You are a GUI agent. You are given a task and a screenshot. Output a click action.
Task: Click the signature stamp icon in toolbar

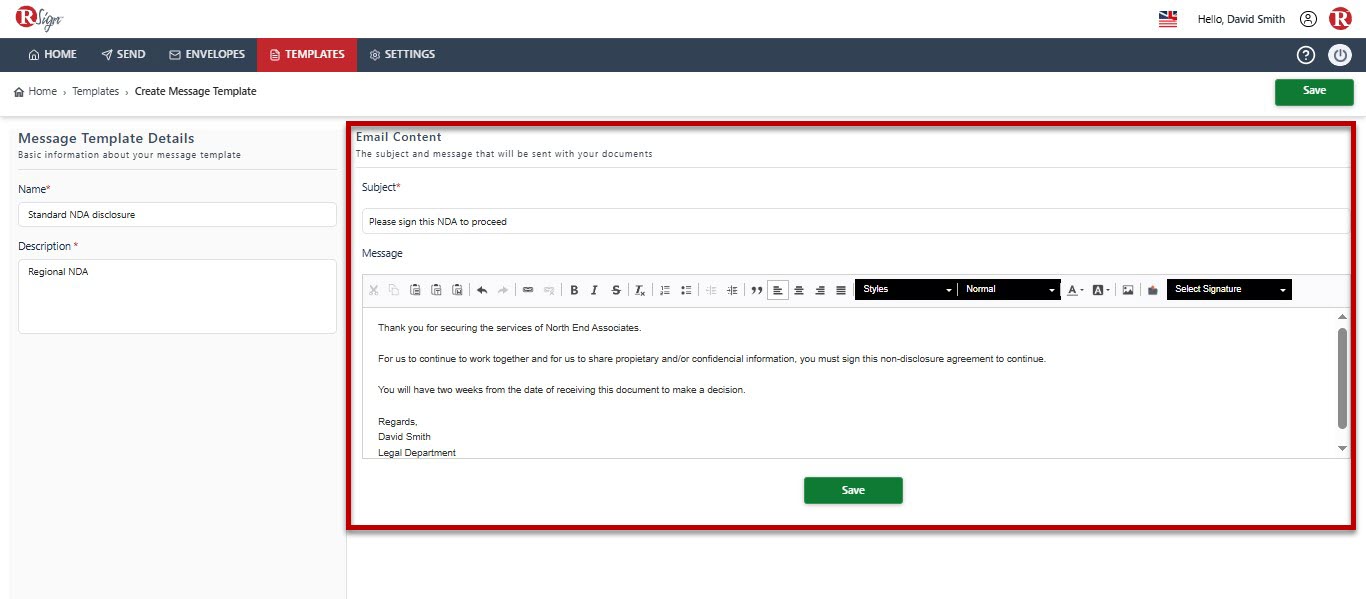pyautogui.click(x=1152, y=290)
